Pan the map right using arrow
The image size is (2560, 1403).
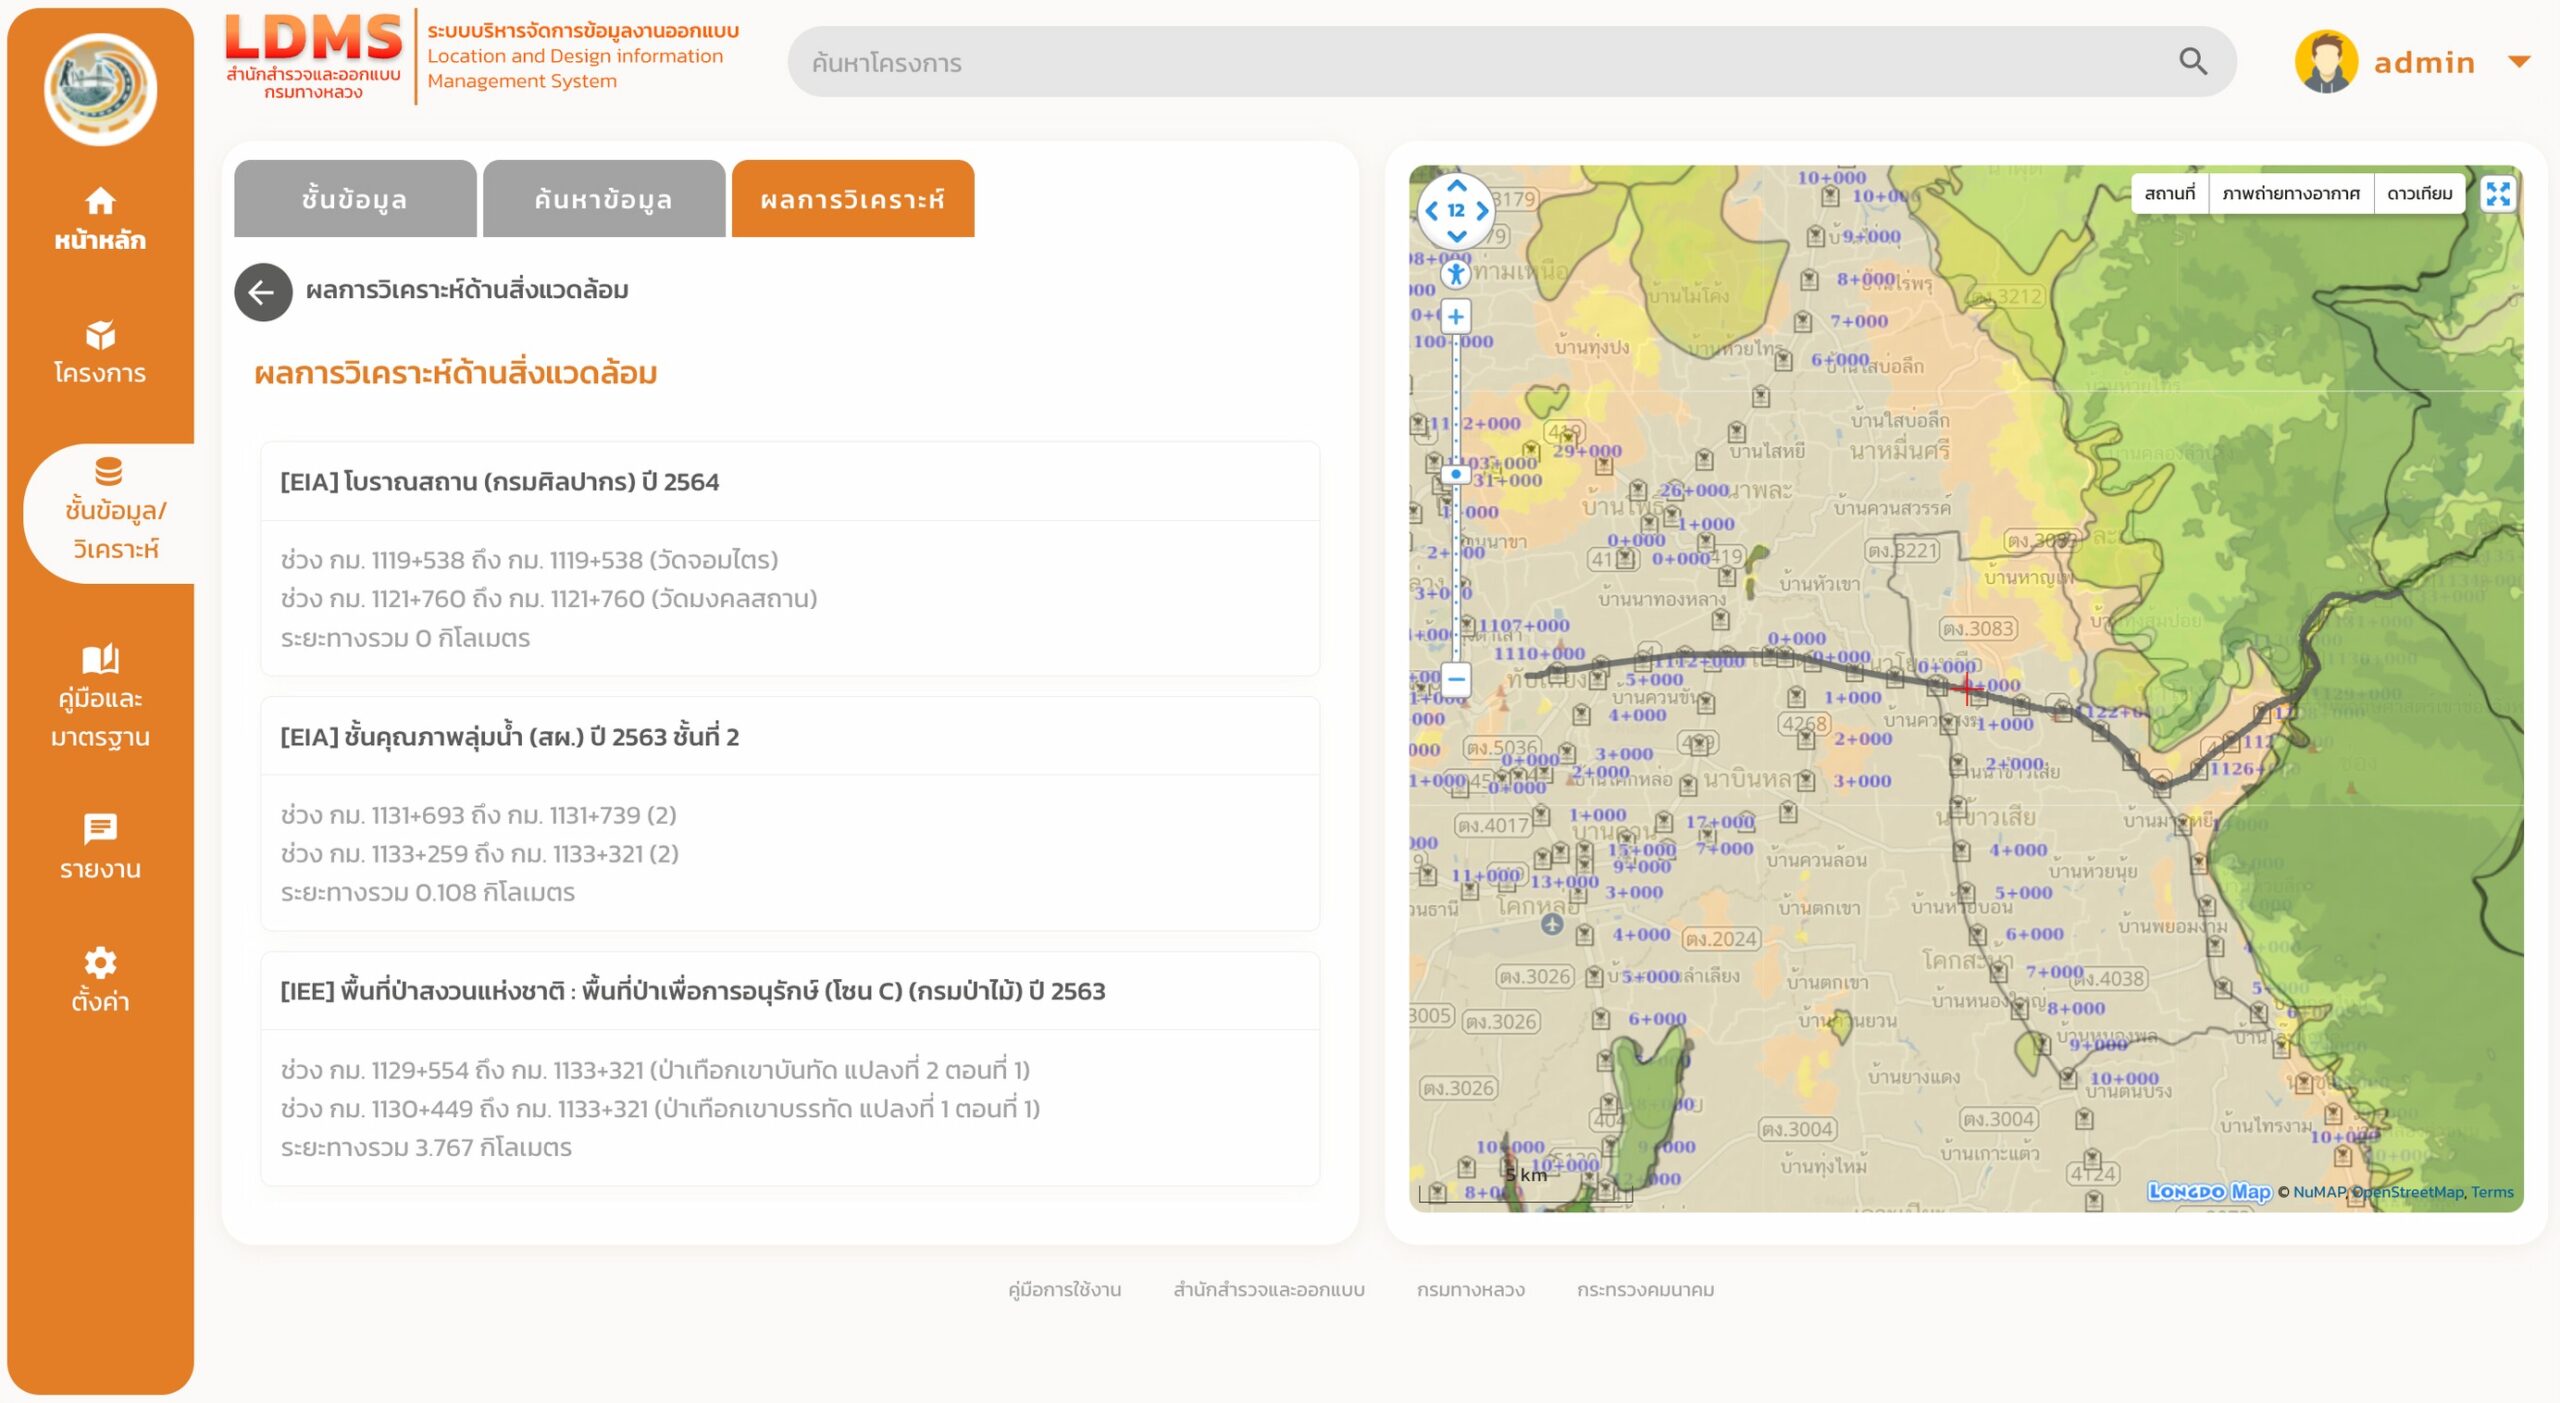coord(1483,211)
